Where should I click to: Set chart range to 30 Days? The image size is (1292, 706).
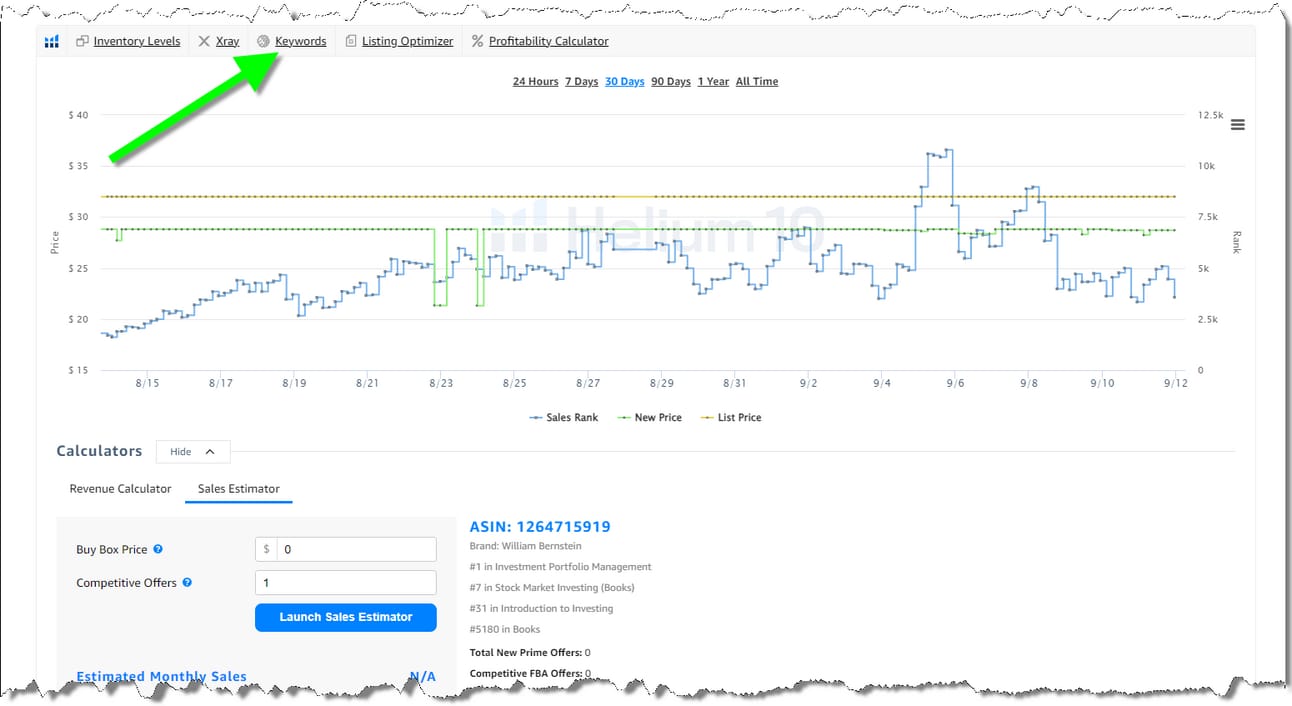click(624, 81)
